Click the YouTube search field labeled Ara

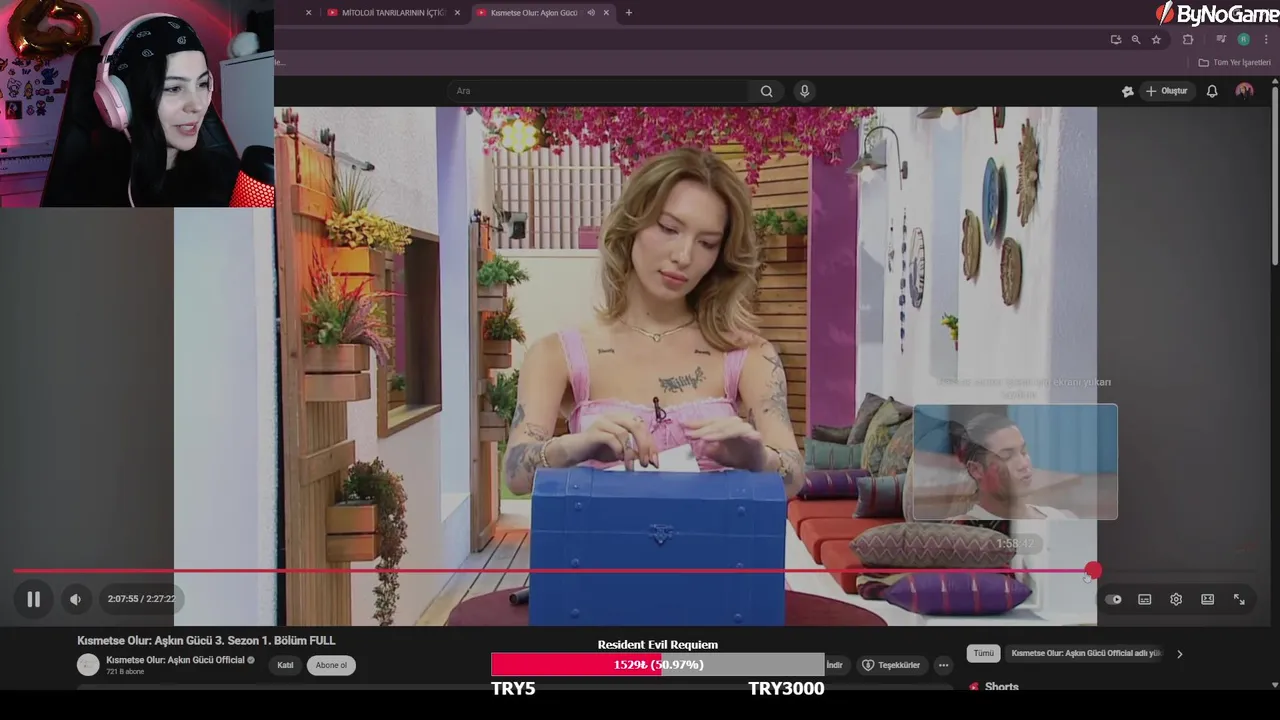pos(598,91)
